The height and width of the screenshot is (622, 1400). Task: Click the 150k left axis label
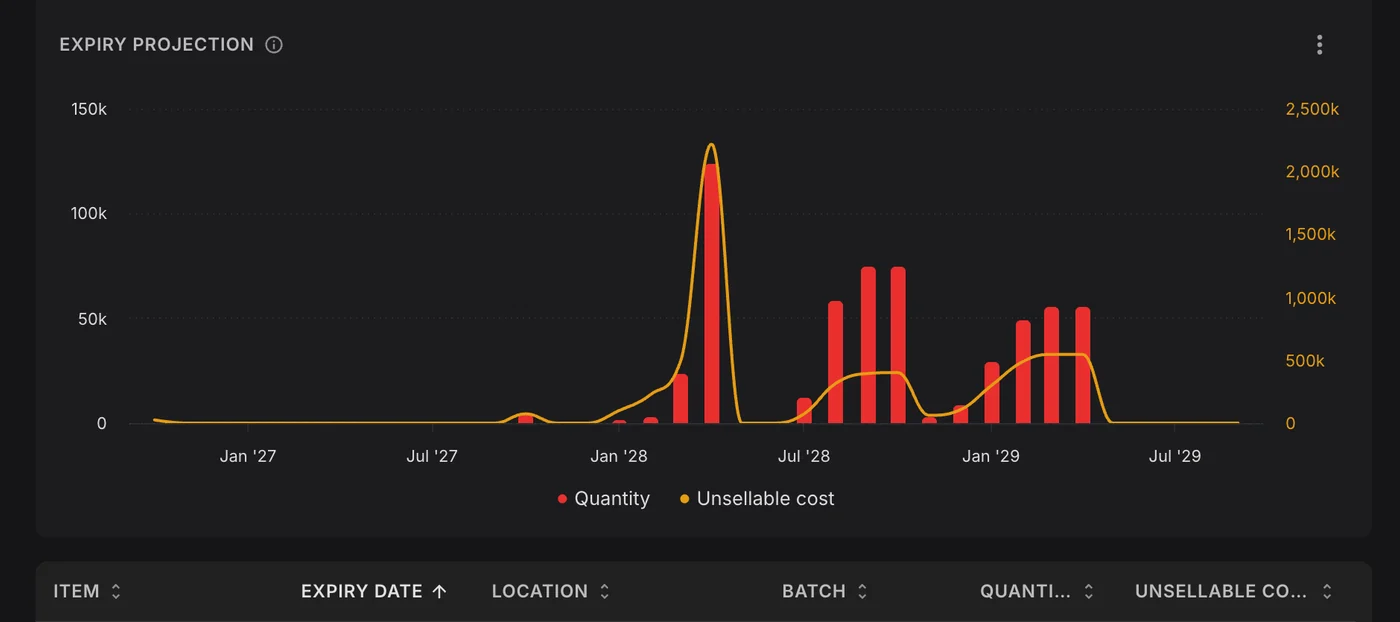click(x=89, y=108)
